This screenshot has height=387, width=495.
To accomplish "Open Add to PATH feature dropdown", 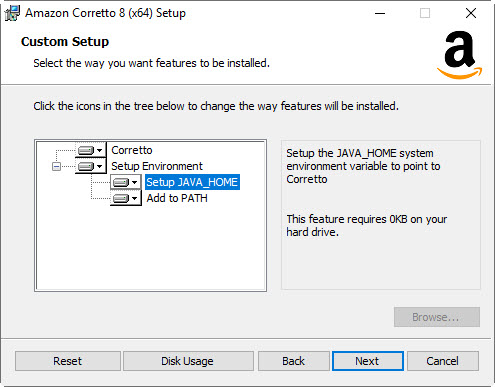I will (x=126, y=198).
